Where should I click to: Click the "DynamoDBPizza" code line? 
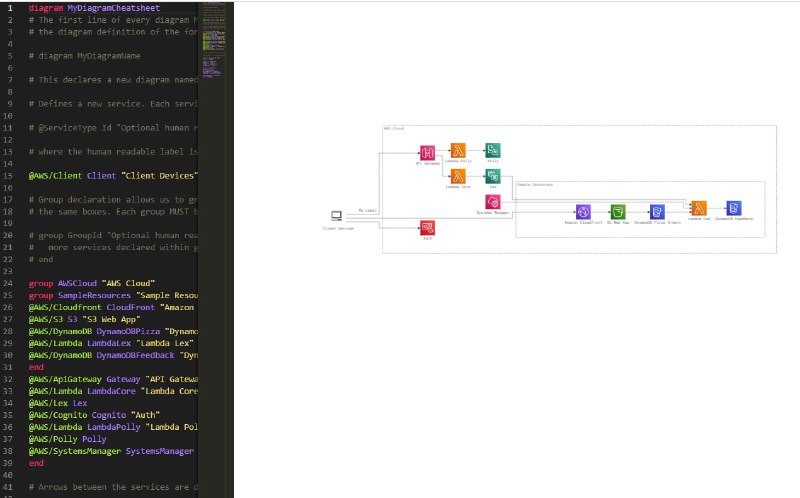click(x=113, y=331)
